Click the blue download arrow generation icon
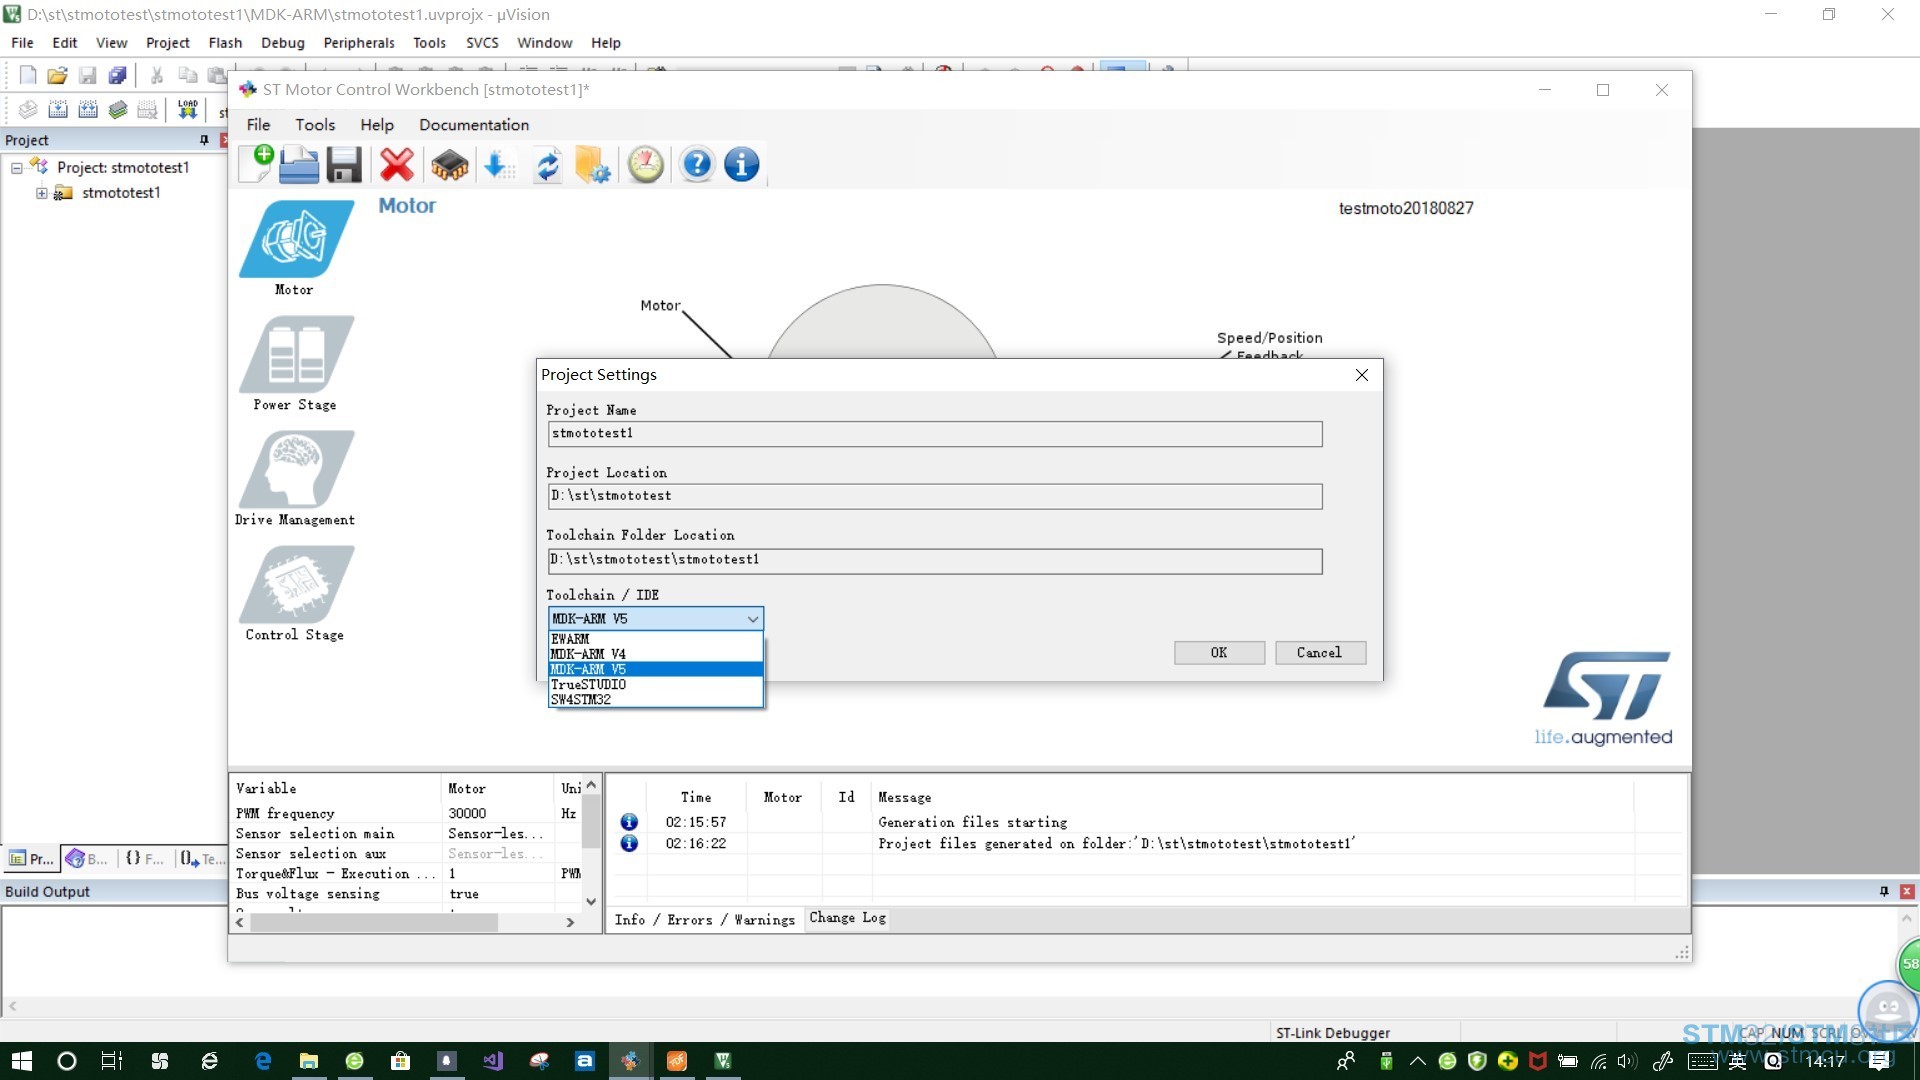The image size is (1920, 1080). point(497,164)
